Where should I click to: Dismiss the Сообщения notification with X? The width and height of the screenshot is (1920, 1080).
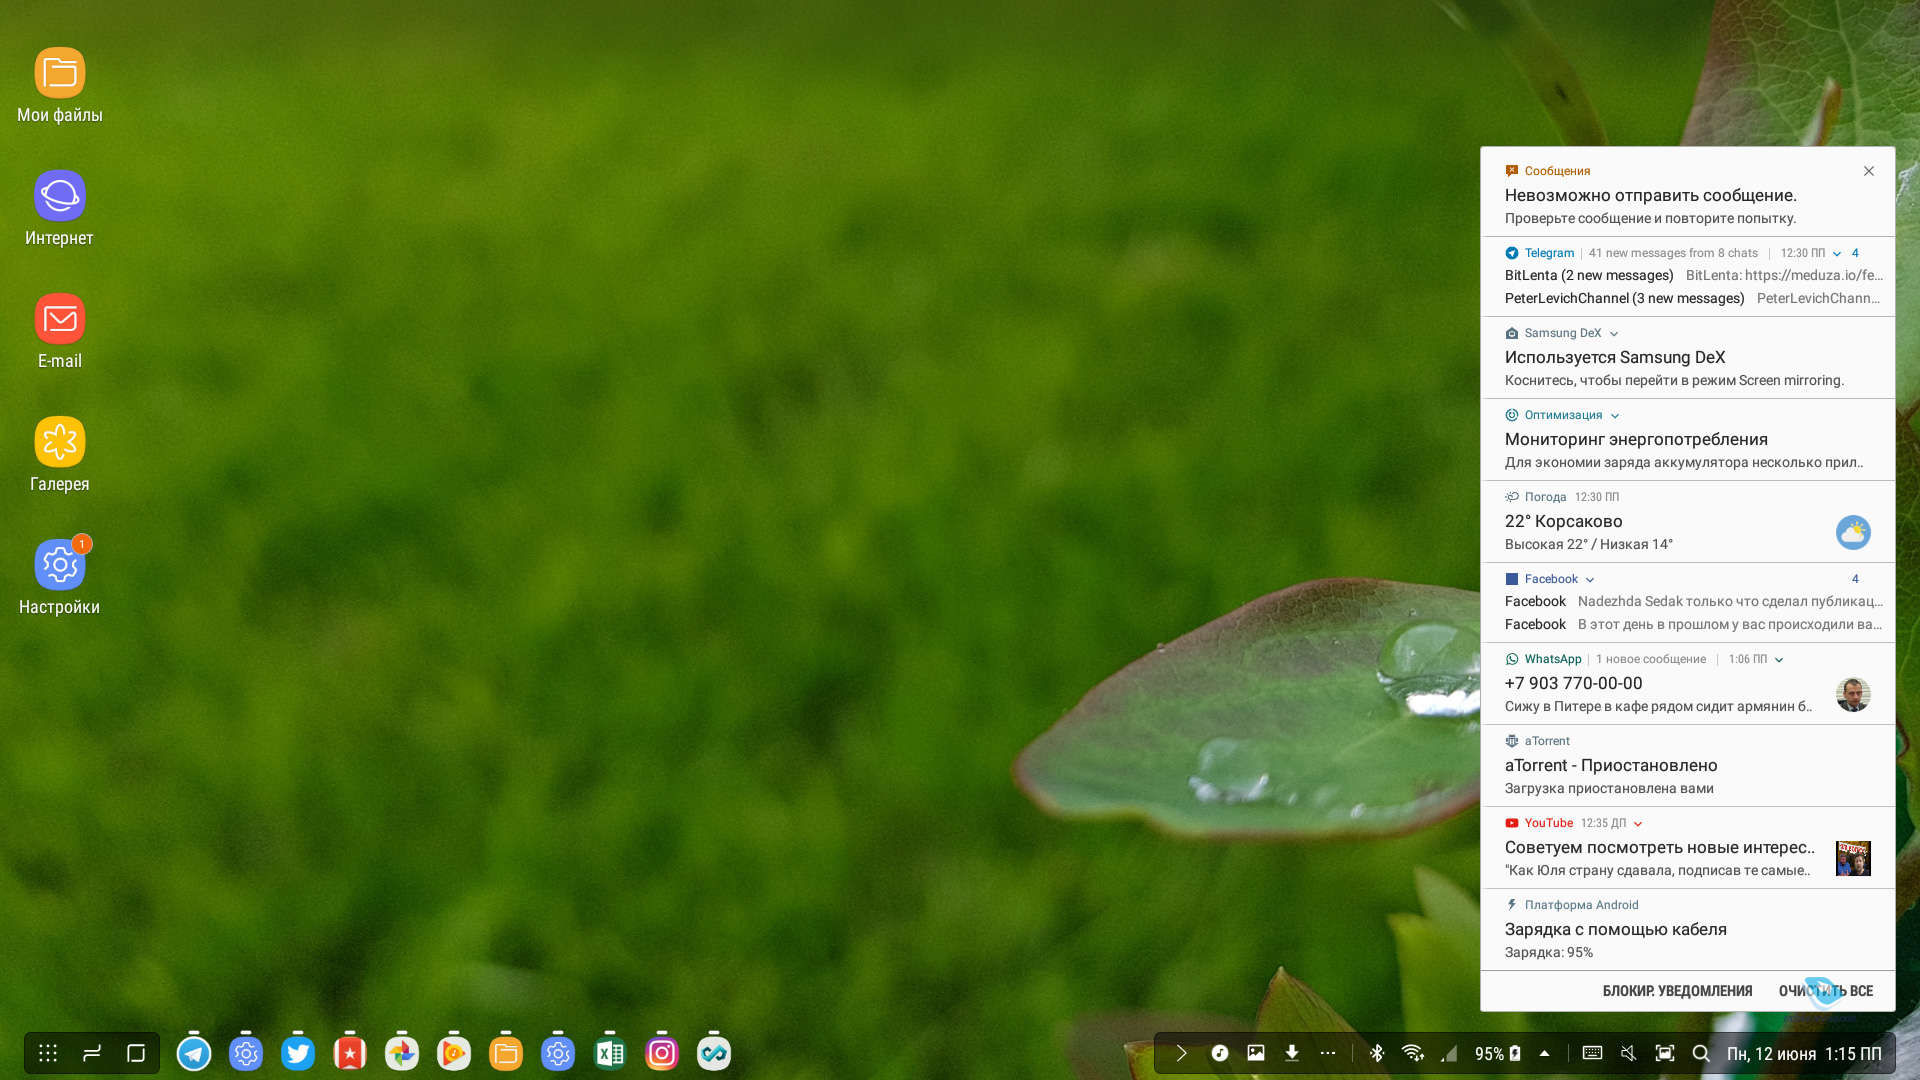(1869, 171)
